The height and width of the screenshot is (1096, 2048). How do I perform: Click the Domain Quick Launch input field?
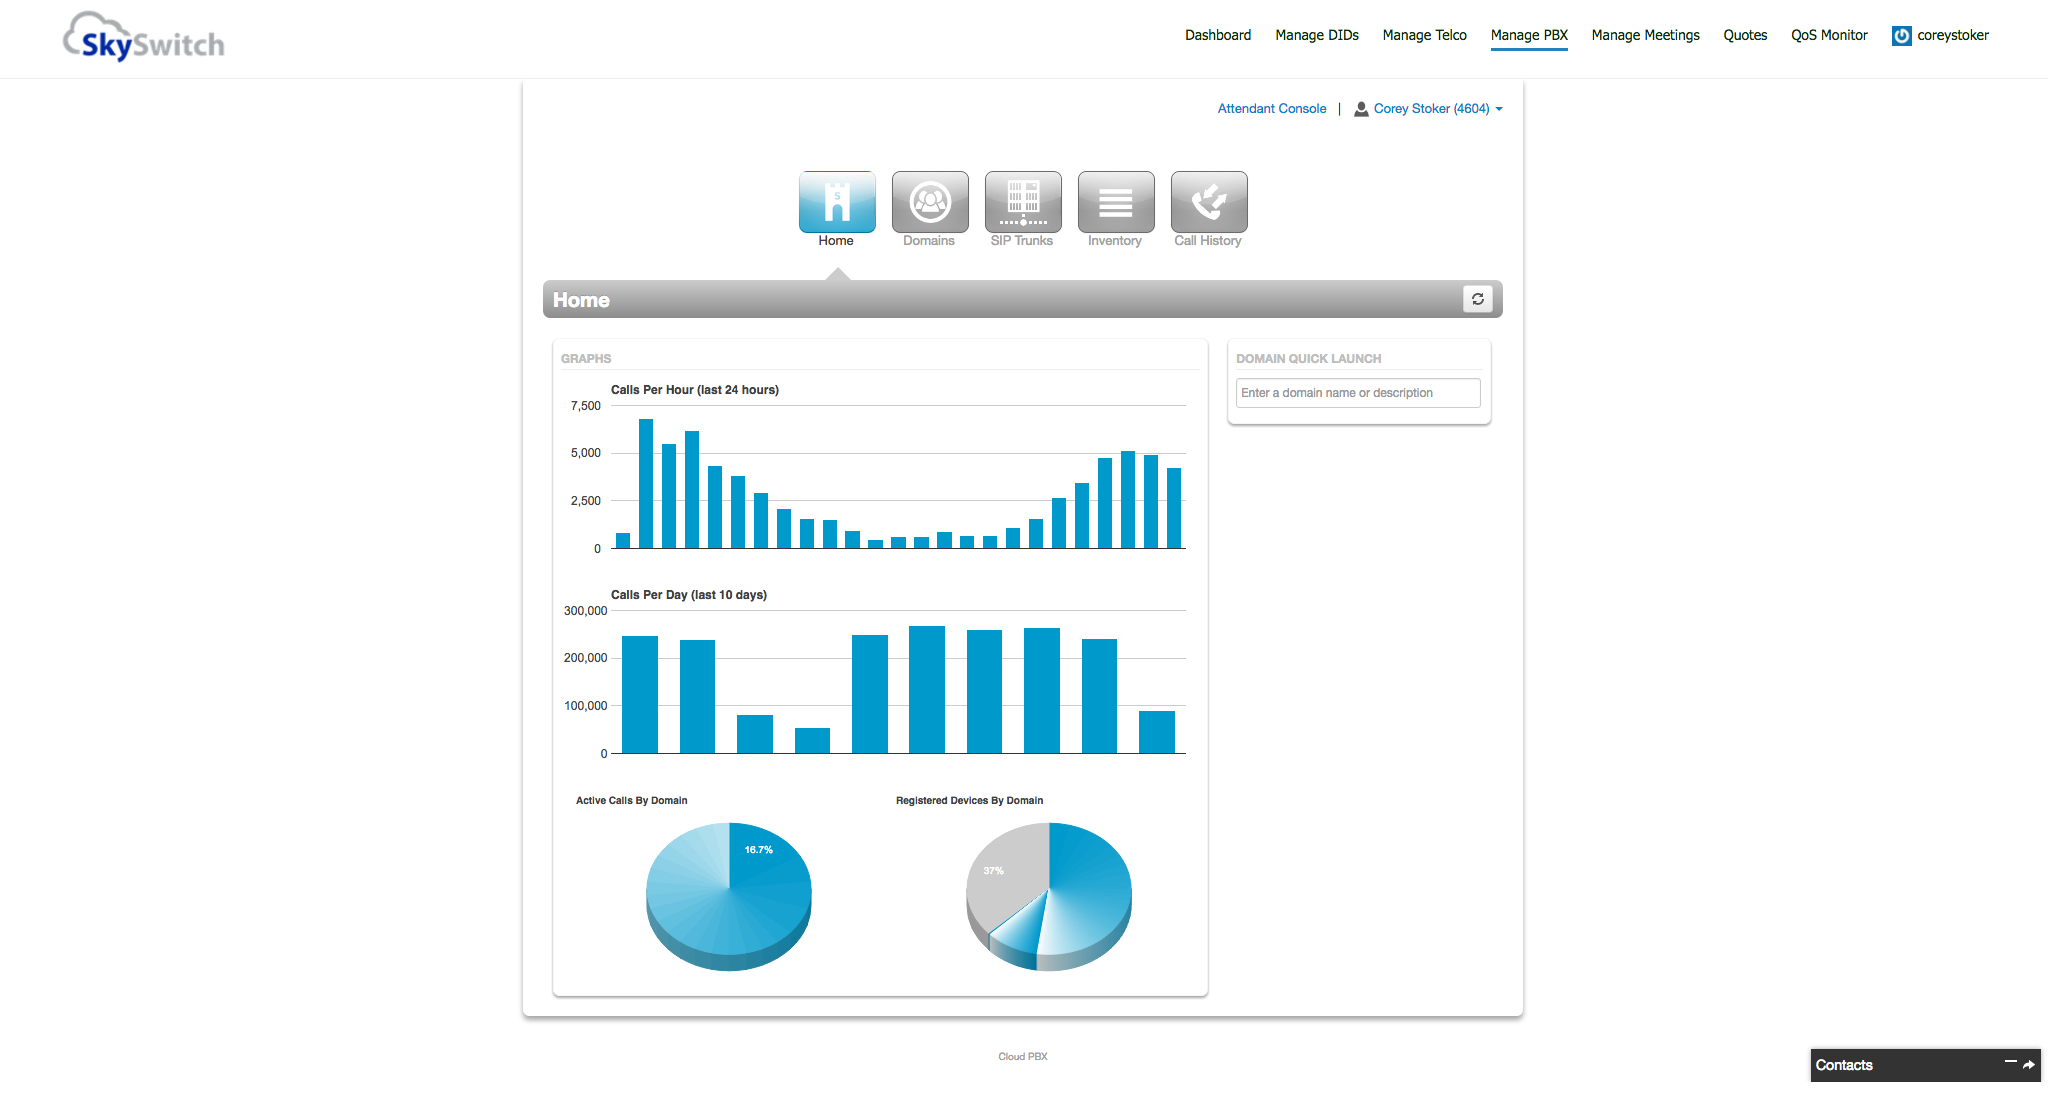(1357, 392)
